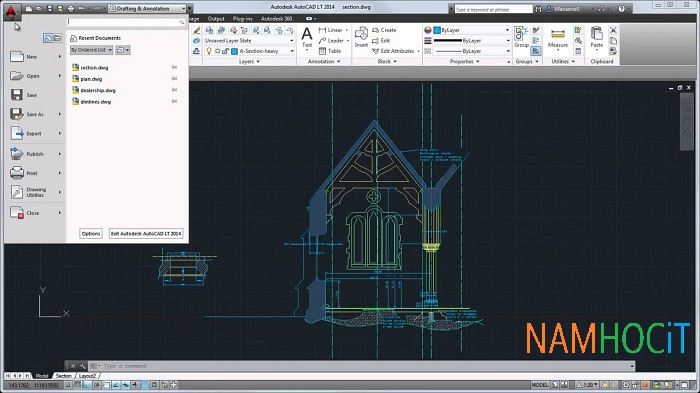700x393 pixels.
Task: Open the ByLayer lineweight dropdown
Action: click(x=472, y=41)
